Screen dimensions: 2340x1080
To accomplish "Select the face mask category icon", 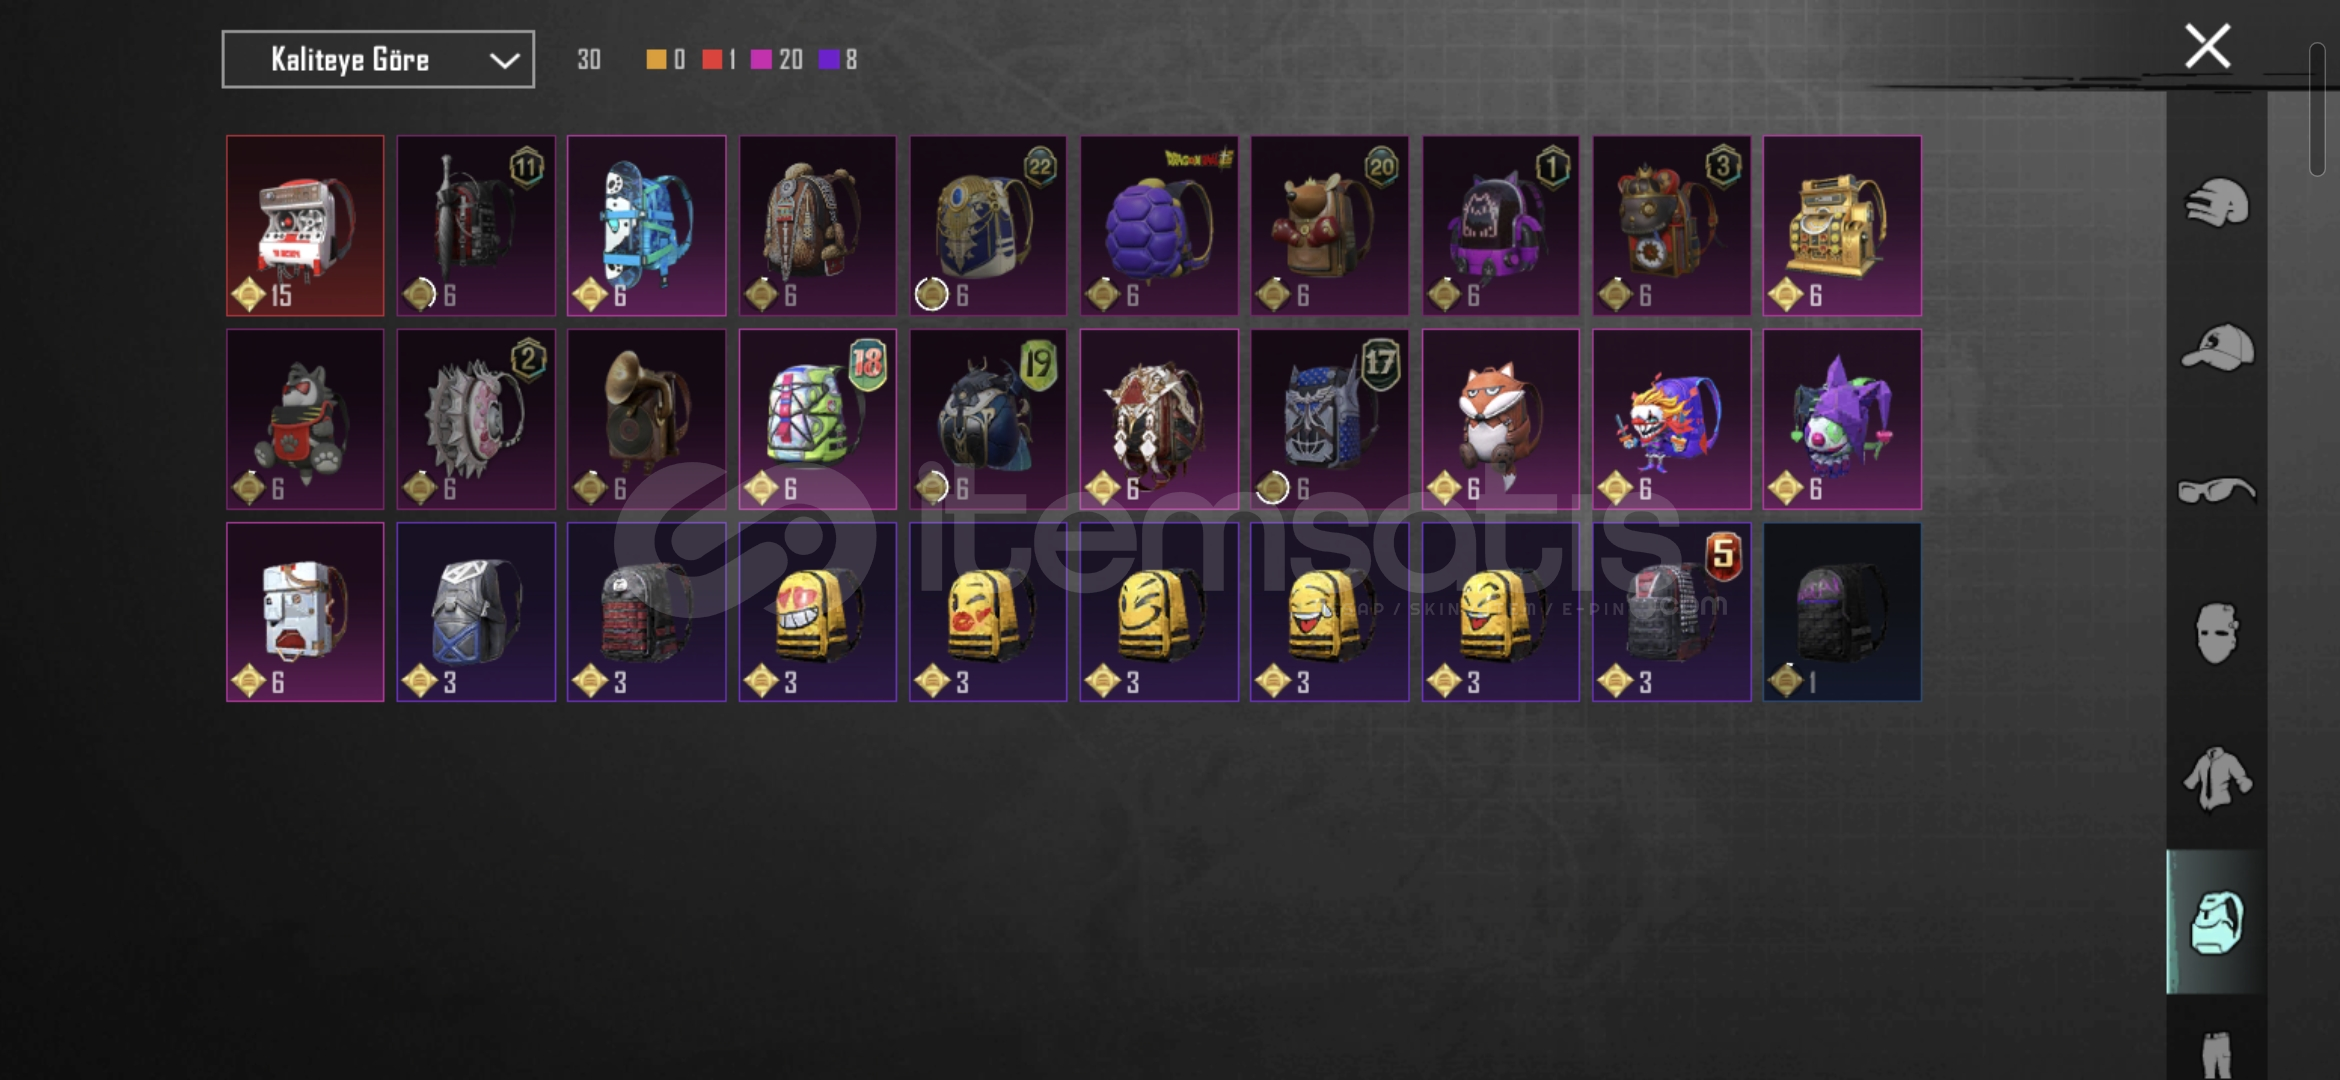I will click(x=2216, y=633).
